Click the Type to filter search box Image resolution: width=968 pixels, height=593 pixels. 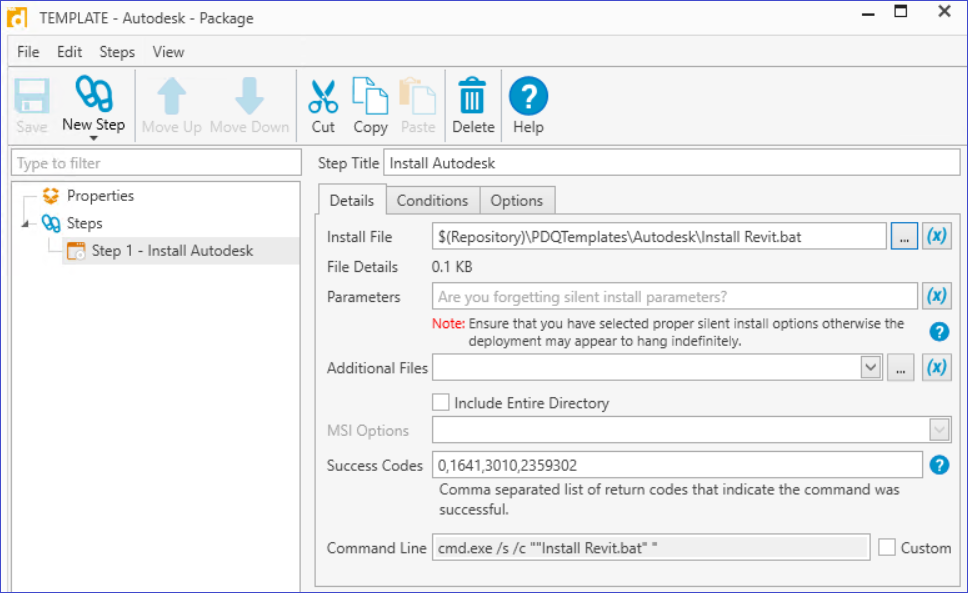156,163
